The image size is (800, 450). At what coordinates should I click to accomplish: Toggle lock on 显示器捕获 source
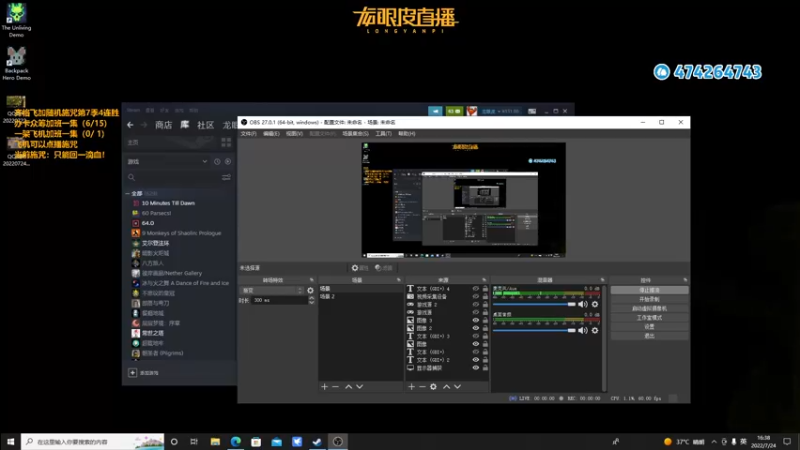(x=485, y=368)
